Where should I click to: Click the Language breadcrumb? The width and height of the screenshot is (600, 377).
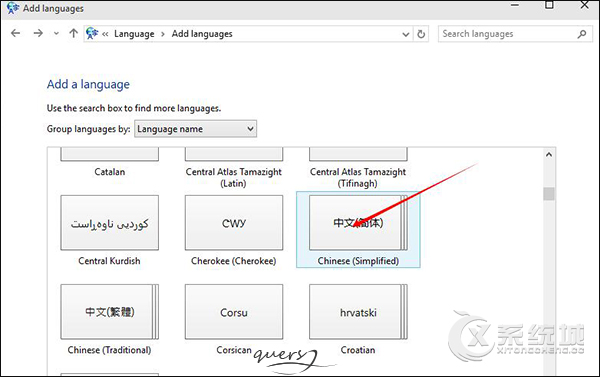click(x=134, y=34)
